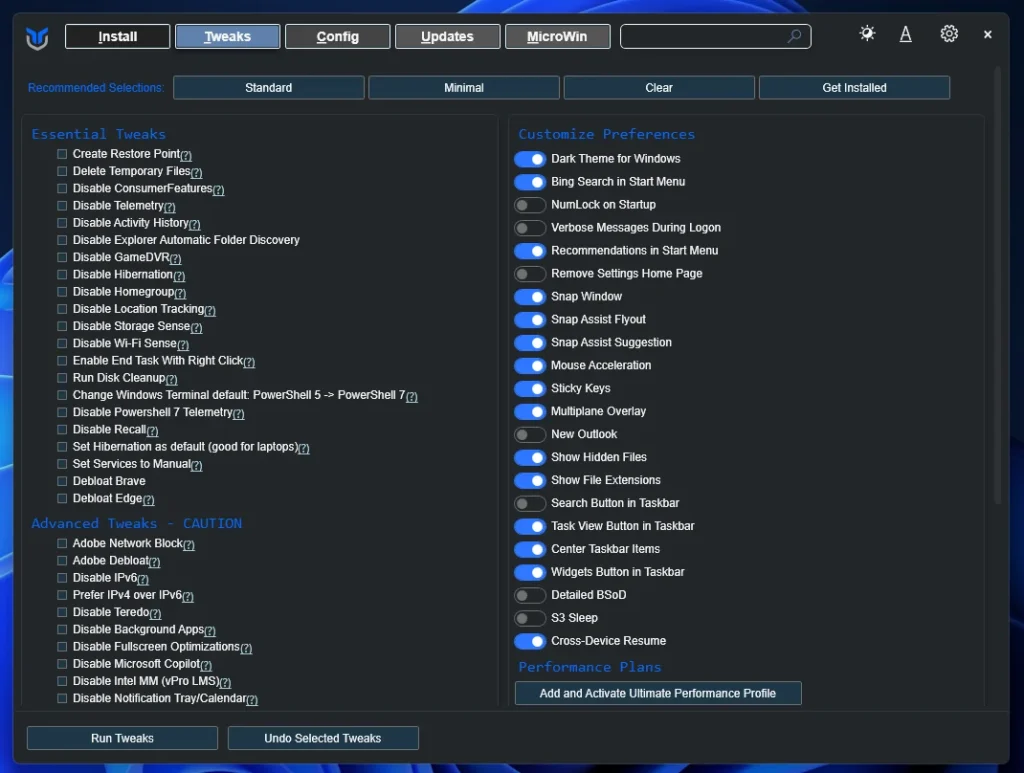The image size is (1024, 773).
Task: Check Prefer IPv4 over IPv6 checkbox
Action: pos(62,595)
